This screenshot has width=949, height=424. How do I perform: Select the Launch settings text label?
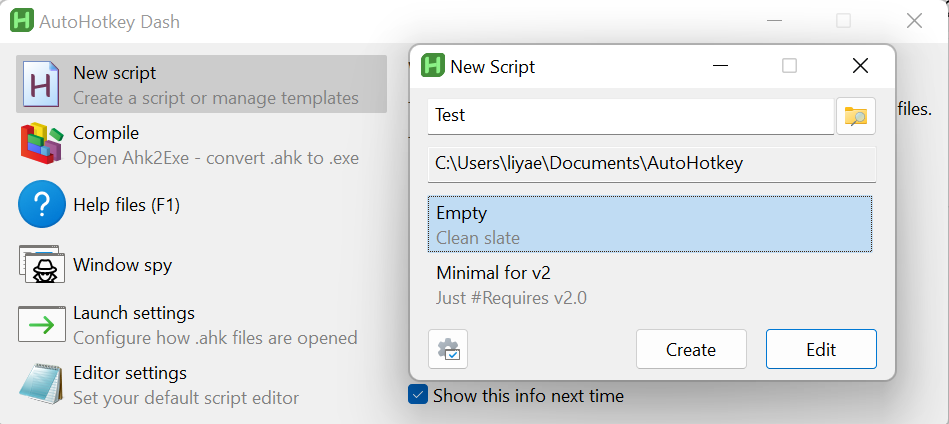pyautogui.click(x=134, y=313)
